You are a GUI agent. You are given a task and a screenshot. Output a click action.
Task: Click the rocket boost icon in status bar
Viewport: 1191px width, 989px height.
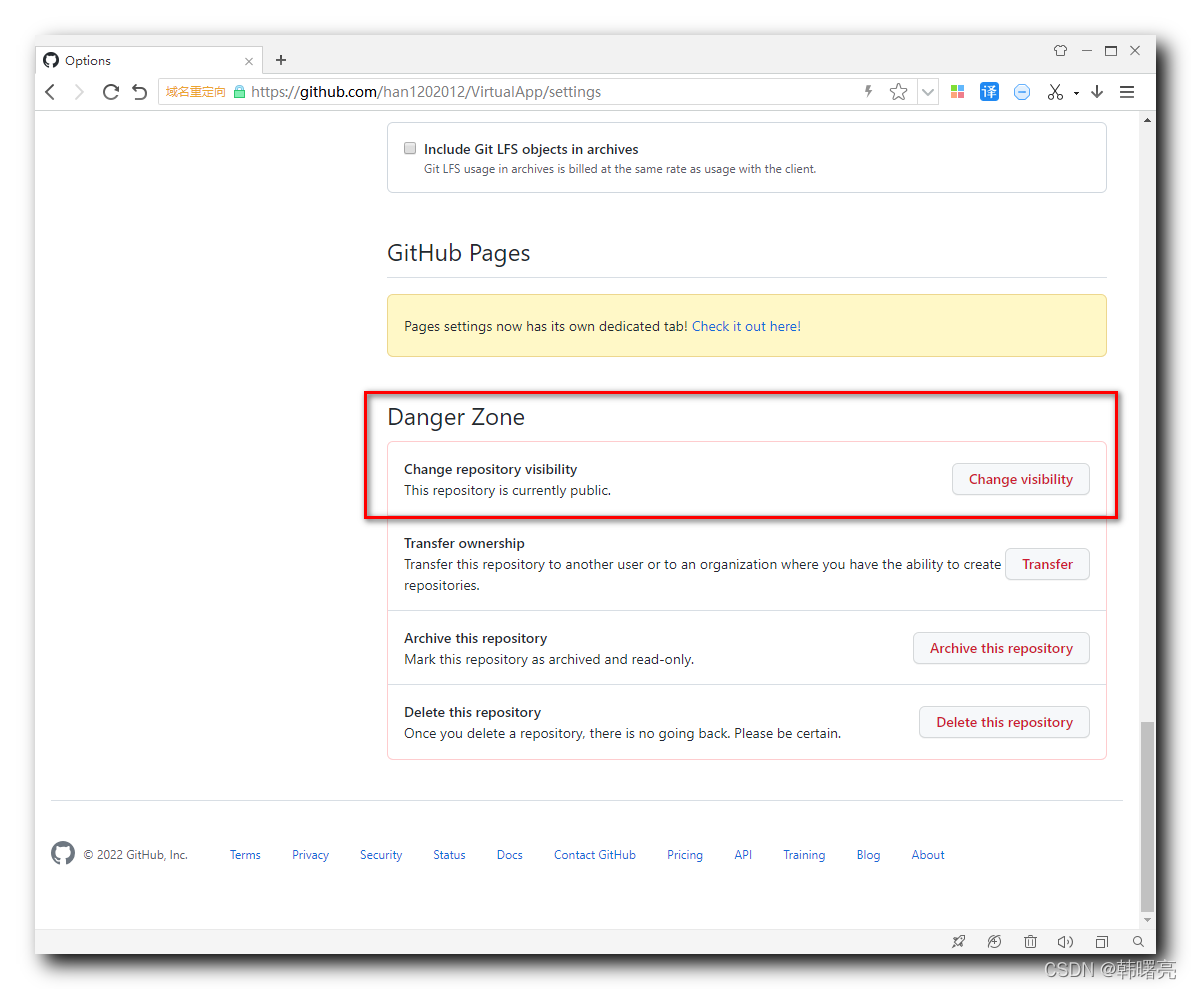(x=958, y=941)
